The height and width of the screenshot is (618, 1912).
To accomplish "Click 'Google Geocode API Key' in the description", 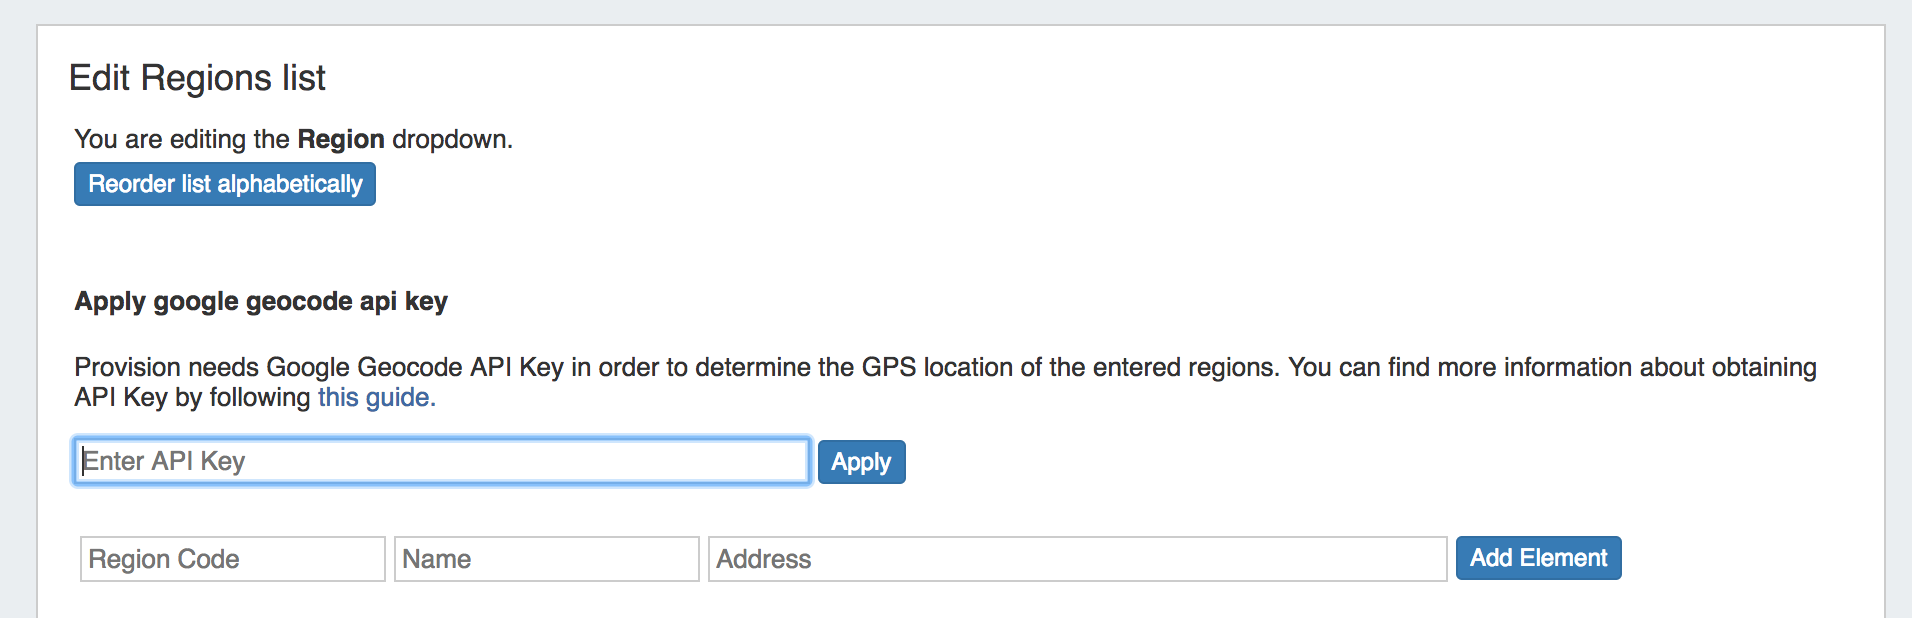I will point(414,367).
